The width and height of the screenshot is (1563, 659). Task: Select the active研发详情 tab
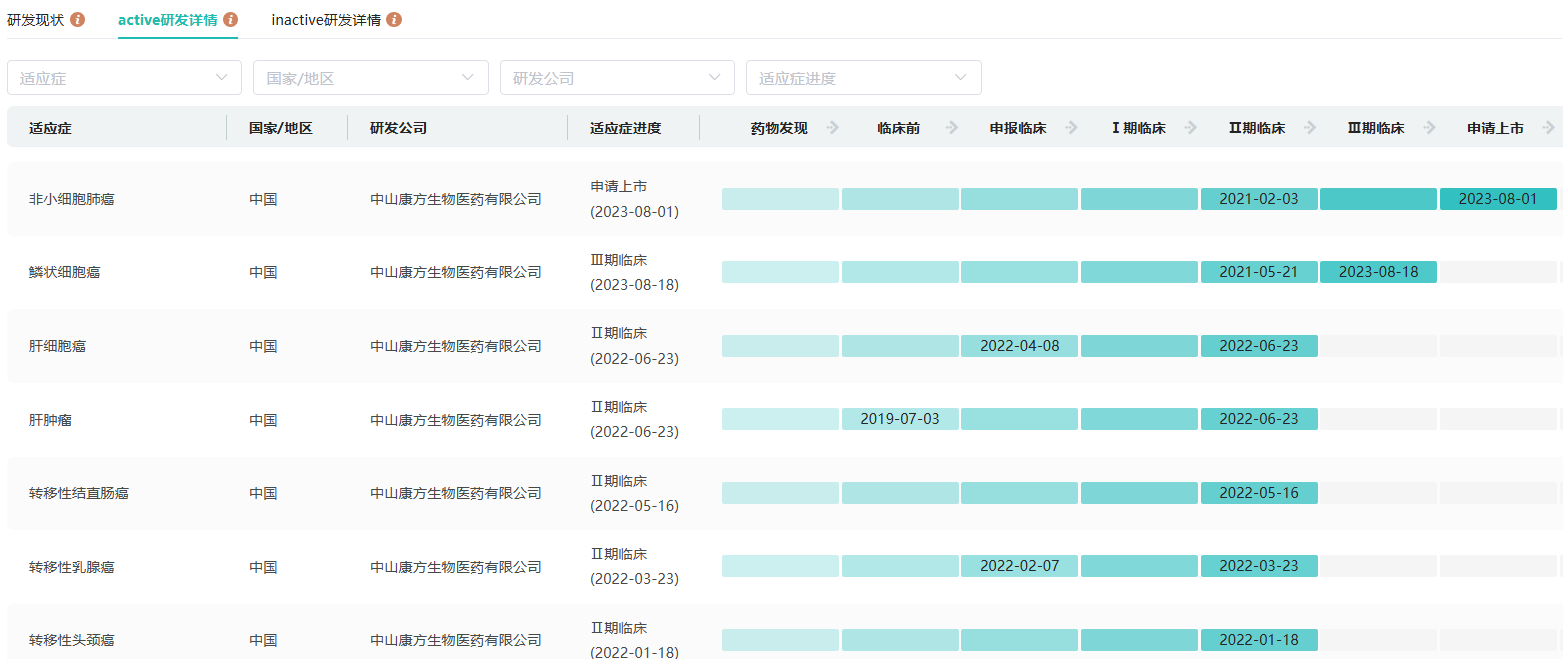167,20
